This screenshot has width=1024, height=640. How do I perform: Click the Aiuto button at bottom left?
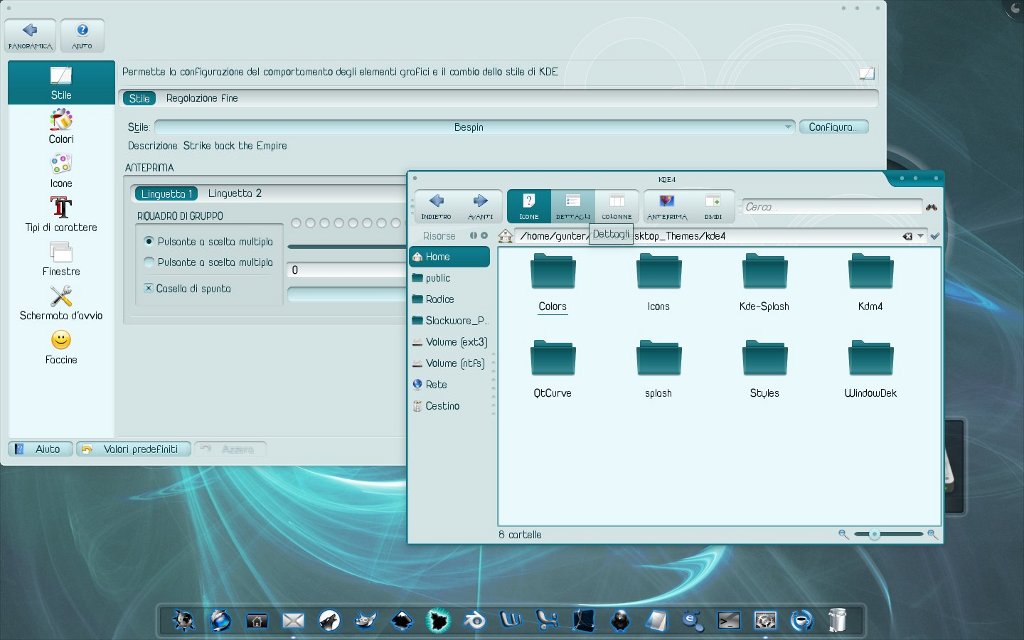[x=40, y=449]
